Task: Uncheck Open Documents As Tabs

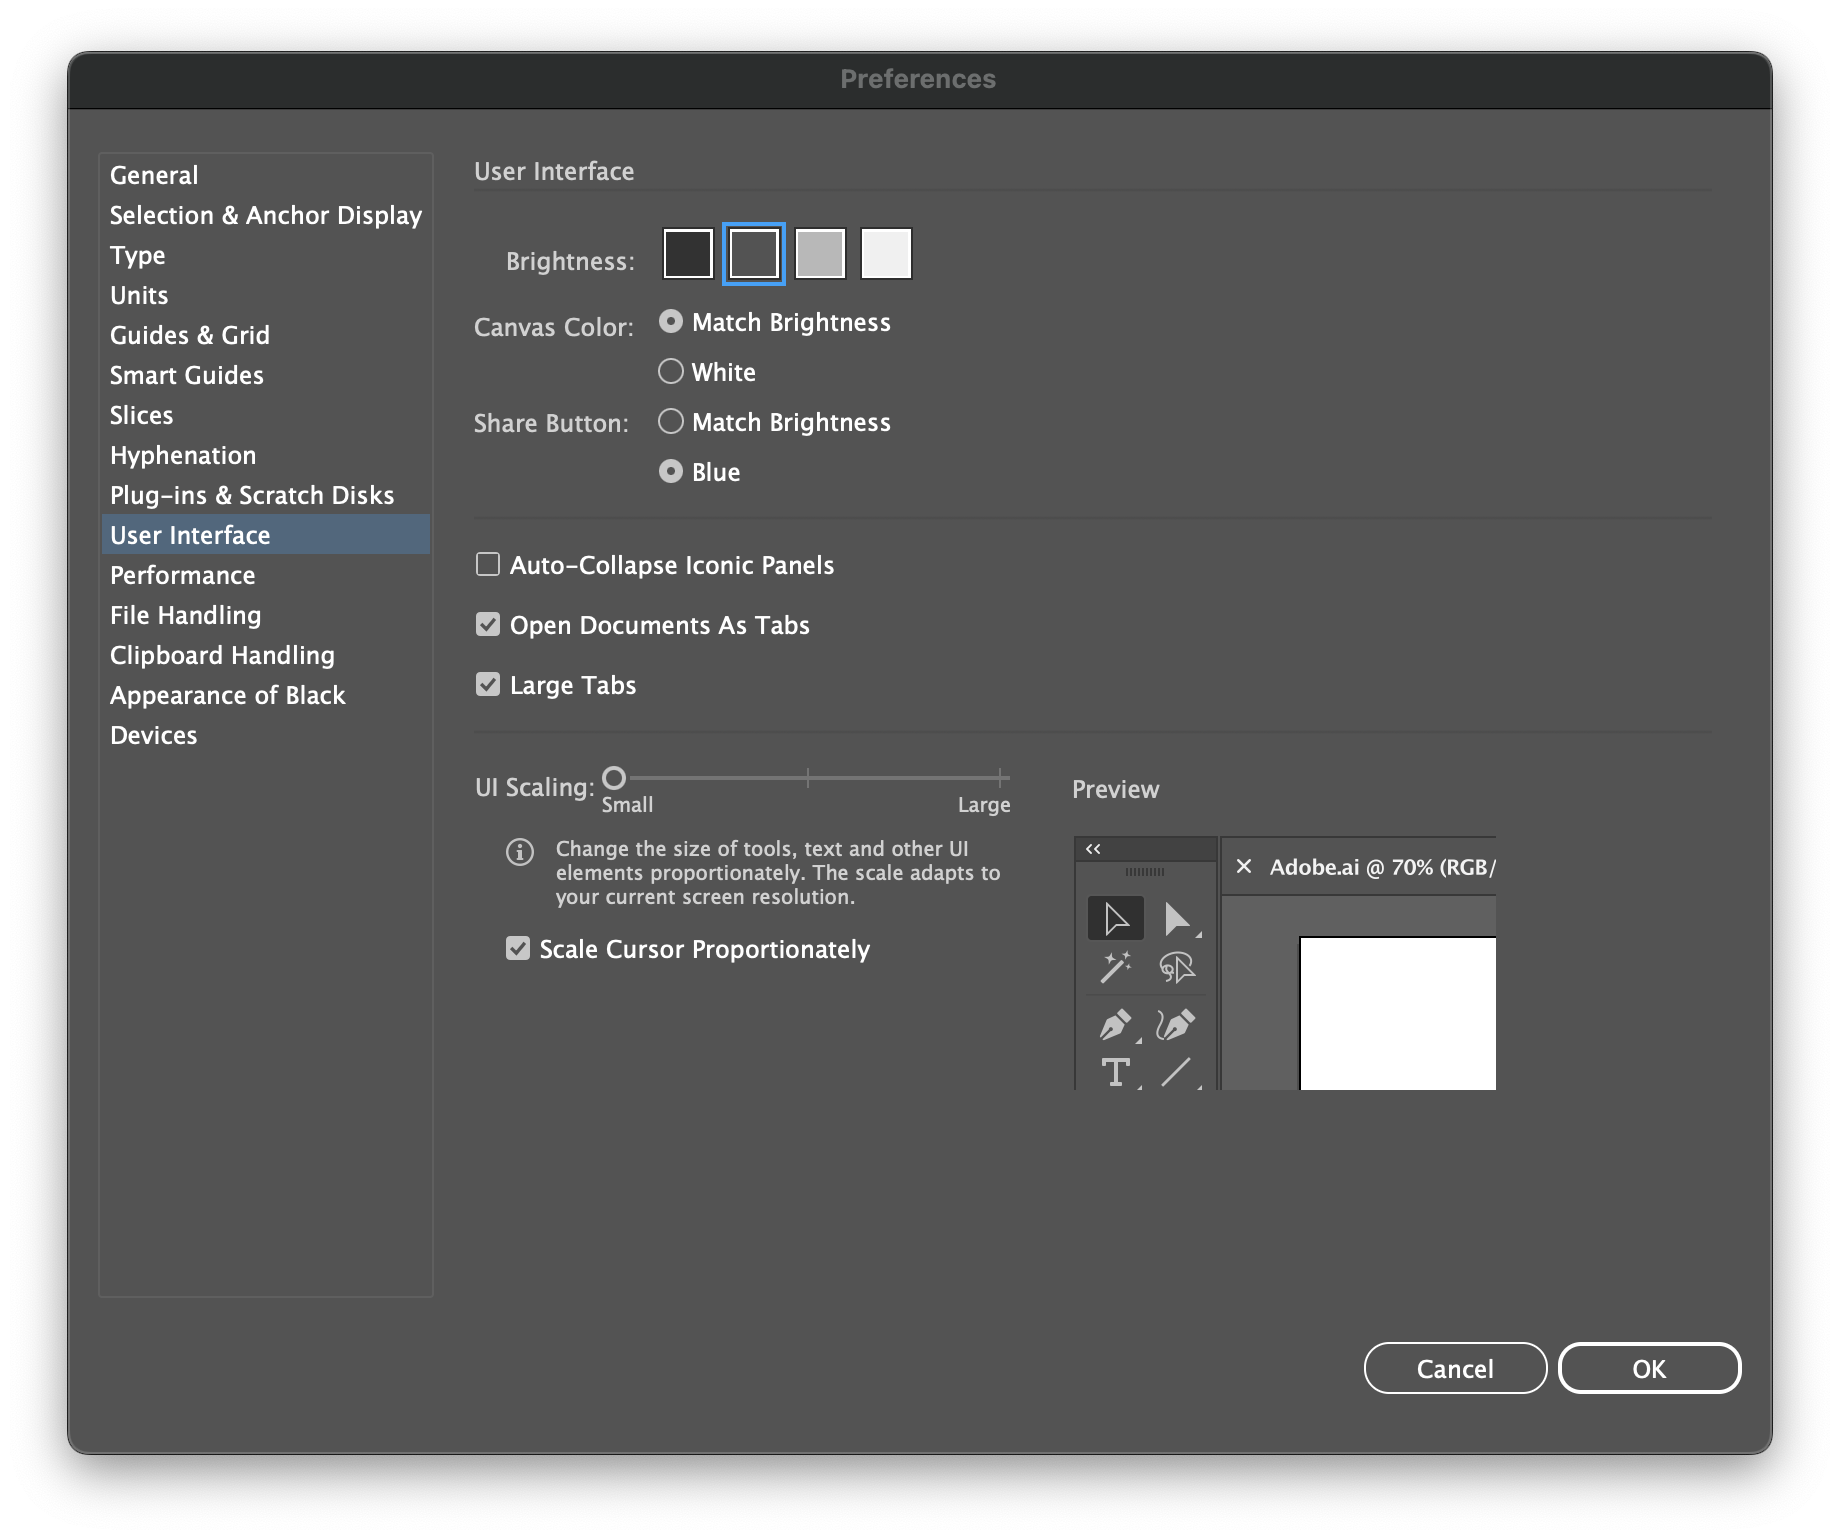Action: click(488, 625)
